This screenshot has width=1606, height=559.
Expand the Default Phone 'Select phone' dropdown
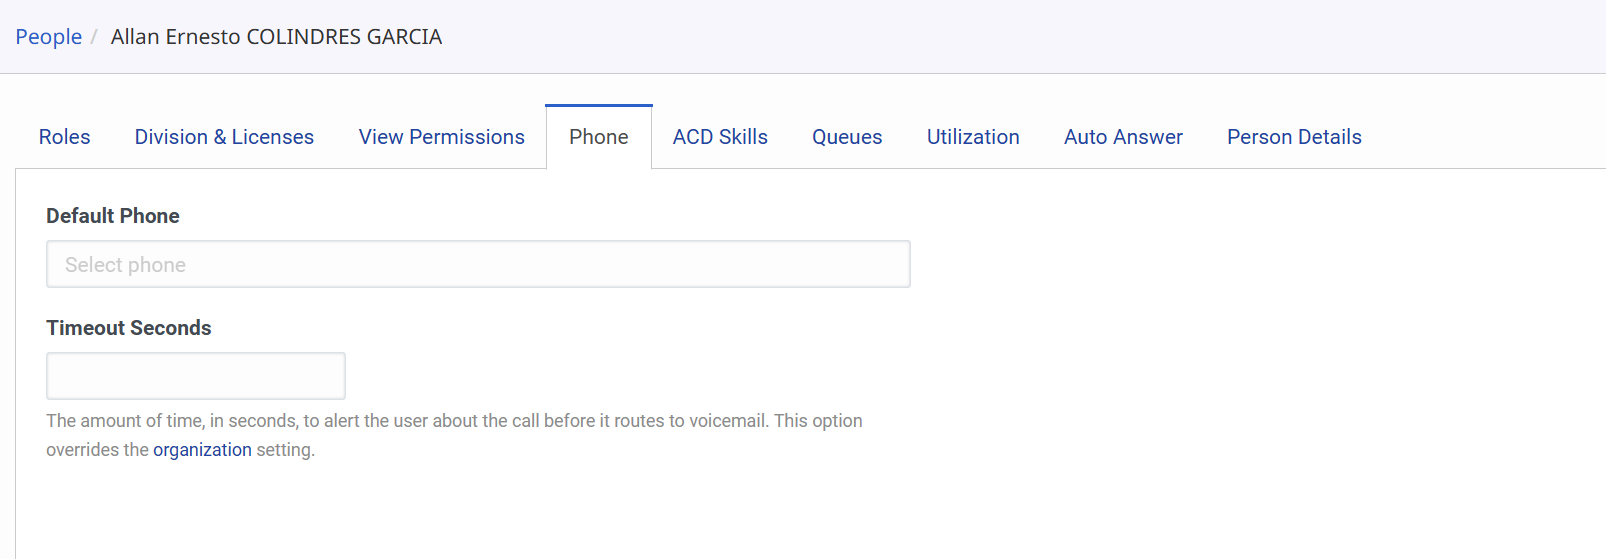pyautogui.click(x=478, y=265)
